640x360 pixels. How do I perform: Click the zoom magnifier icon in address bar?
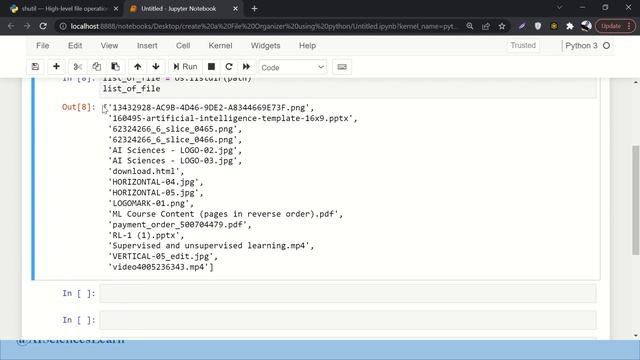tap(470, 26)
